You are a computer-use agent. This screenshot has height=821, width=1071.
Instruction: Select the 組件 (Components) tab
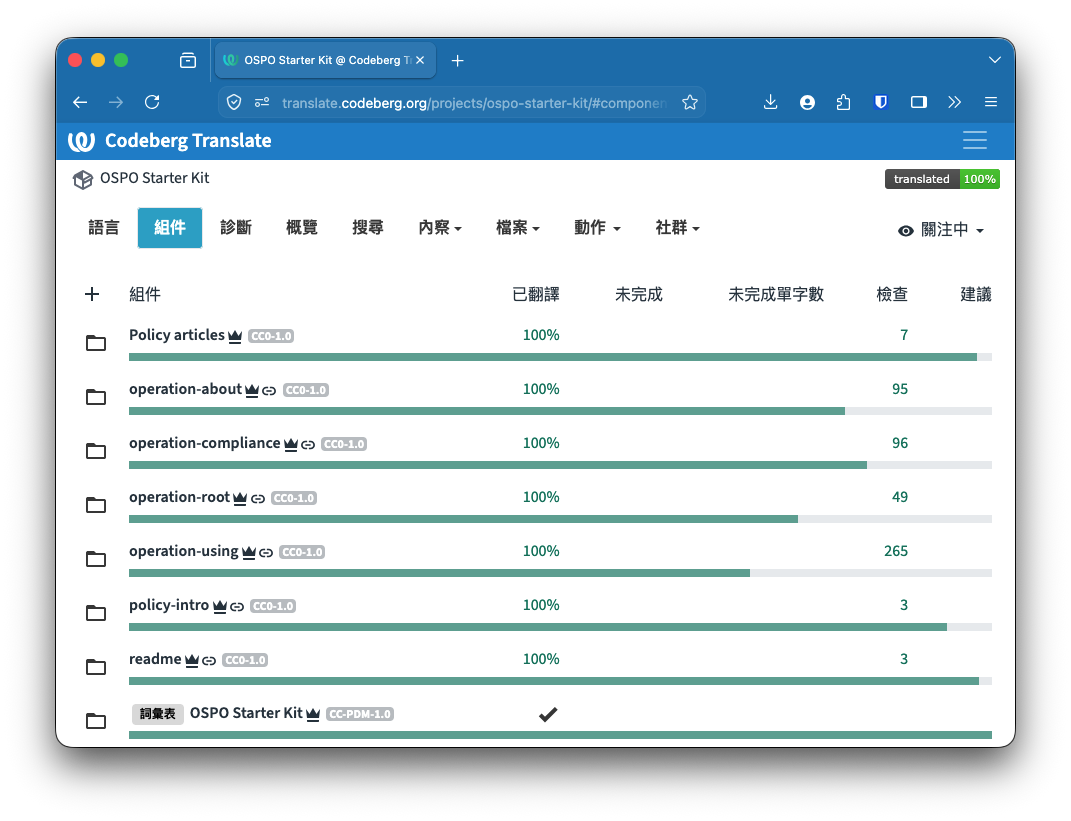point(169,227)
